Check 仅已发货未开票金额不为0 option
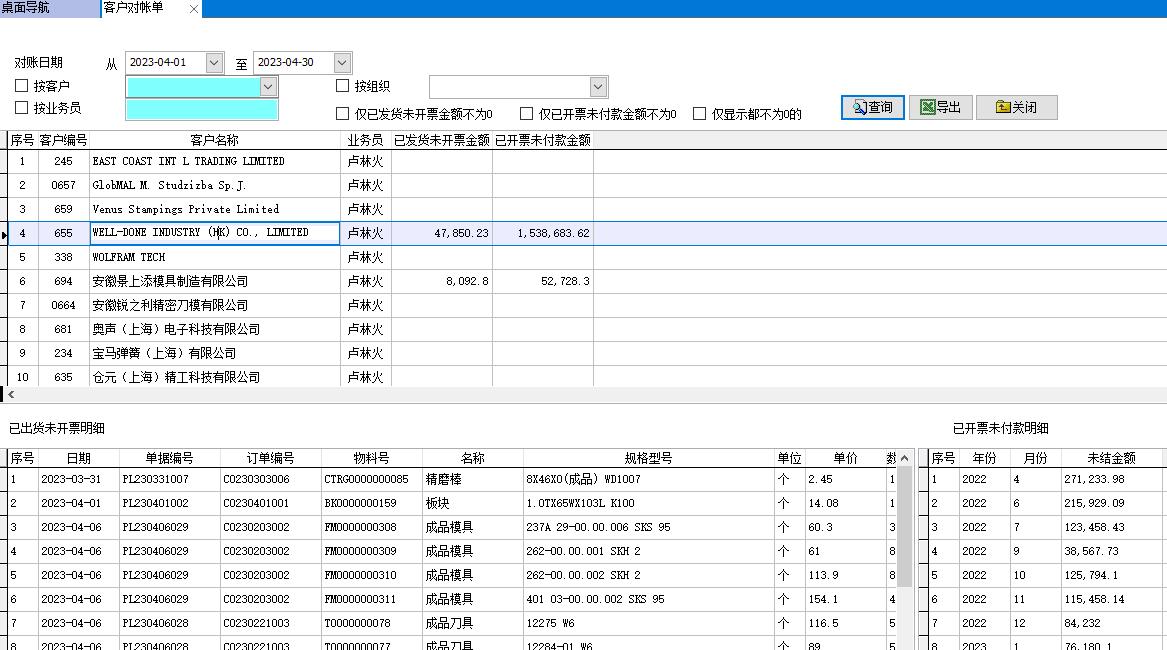Screen dimensions: 1167x650 [343, 113]
